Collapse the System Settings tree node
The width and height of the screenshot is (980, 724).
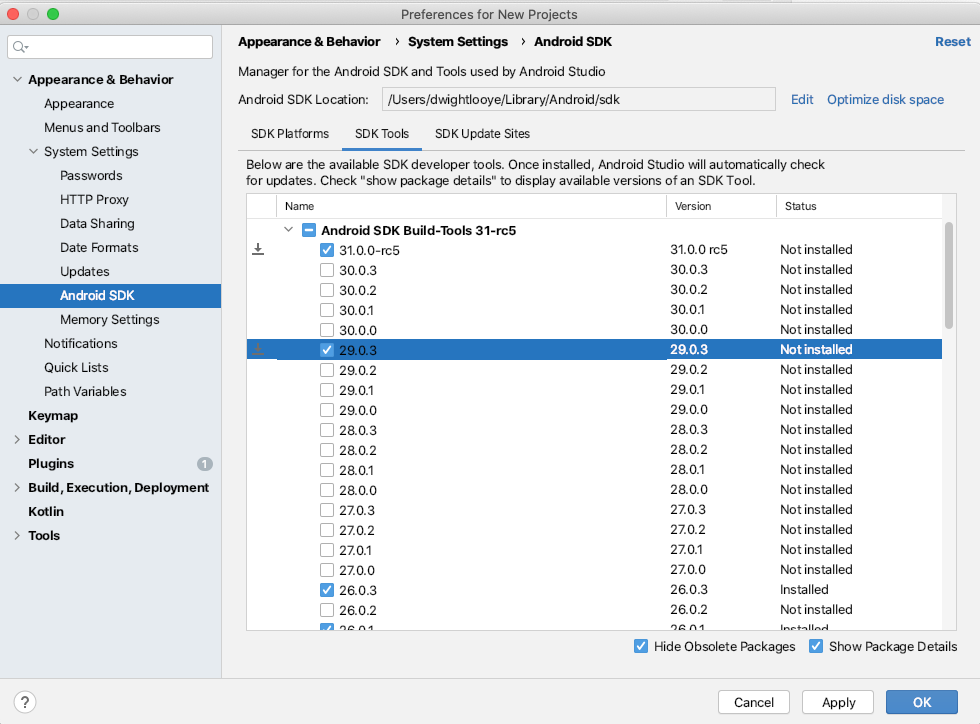33,152
